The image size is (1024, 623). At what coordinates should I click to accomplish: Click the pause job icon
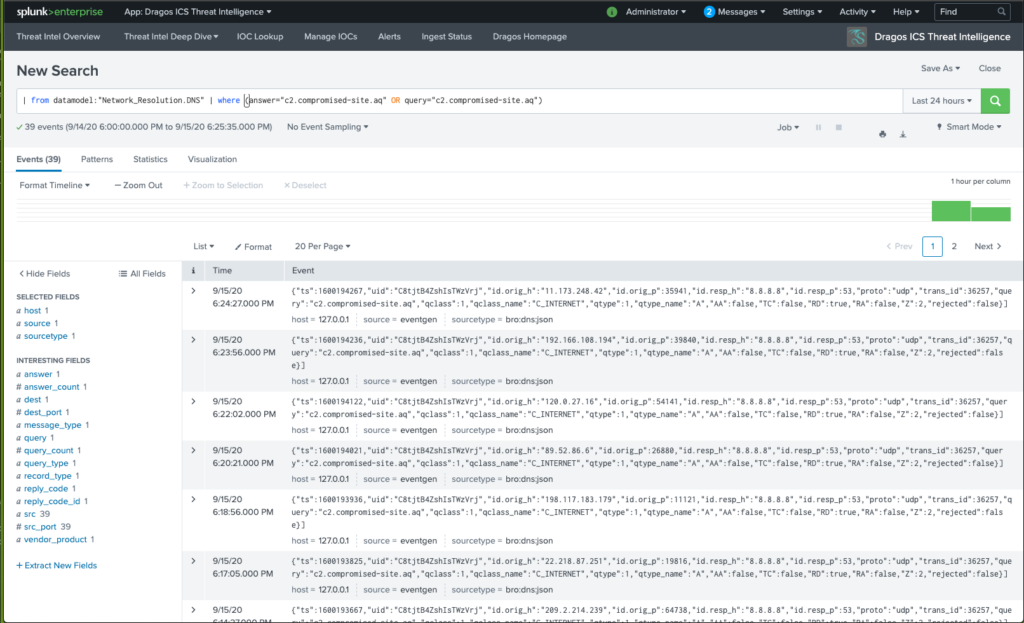click(818, 127)
